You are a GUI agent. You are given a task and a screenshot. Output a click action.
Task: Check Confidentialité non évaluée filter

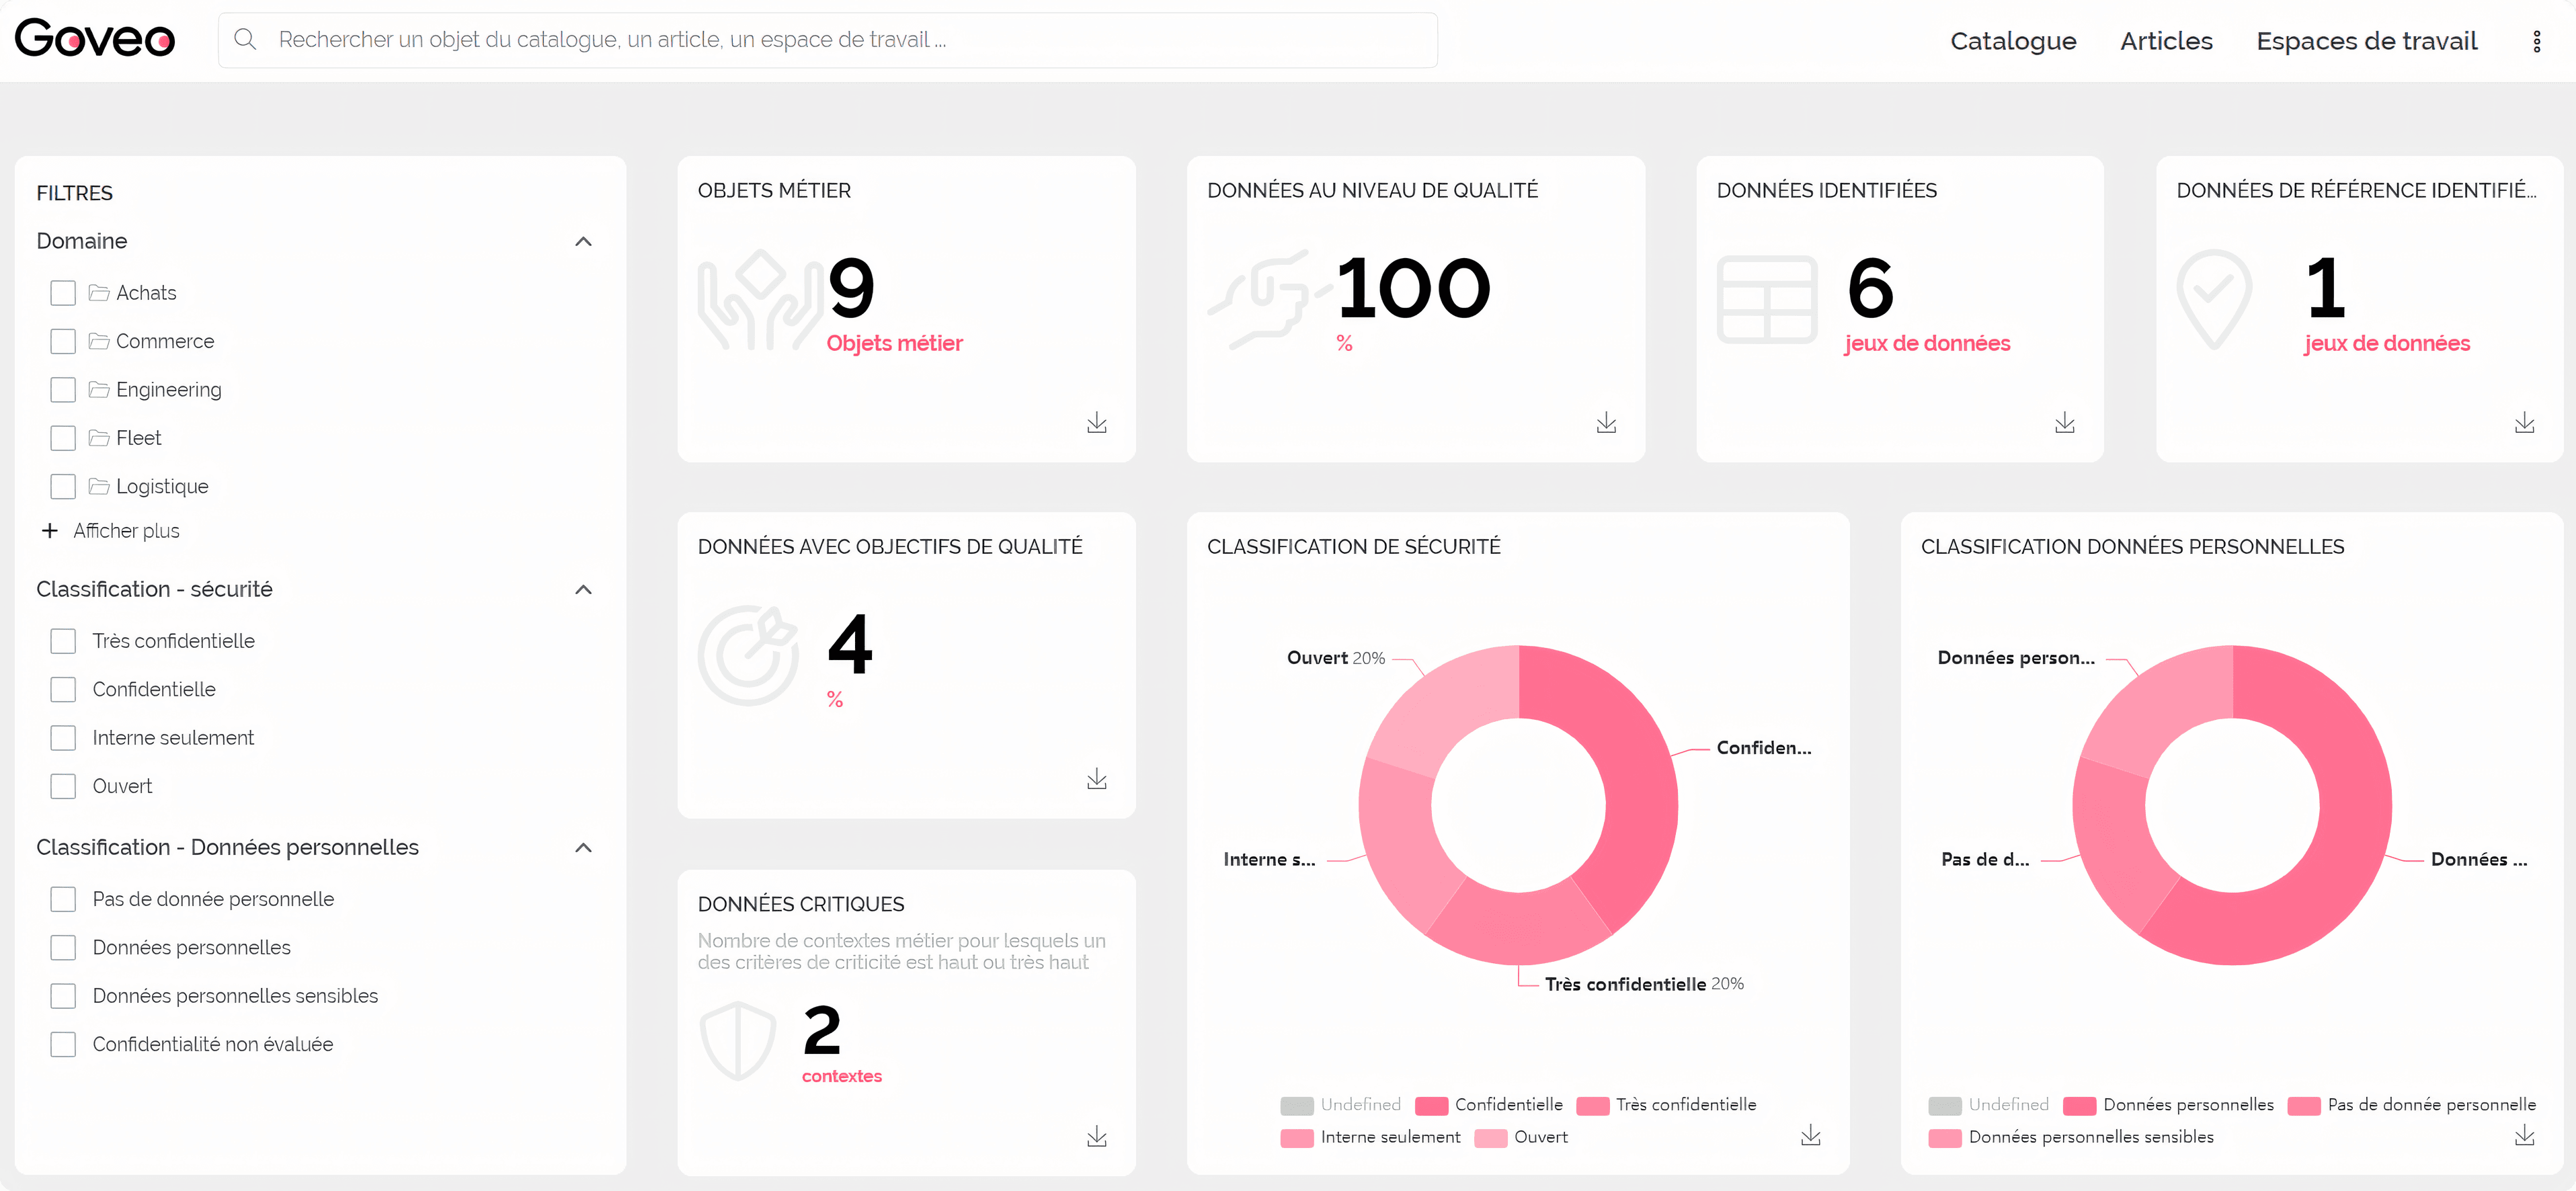(x=63, y=1044)
